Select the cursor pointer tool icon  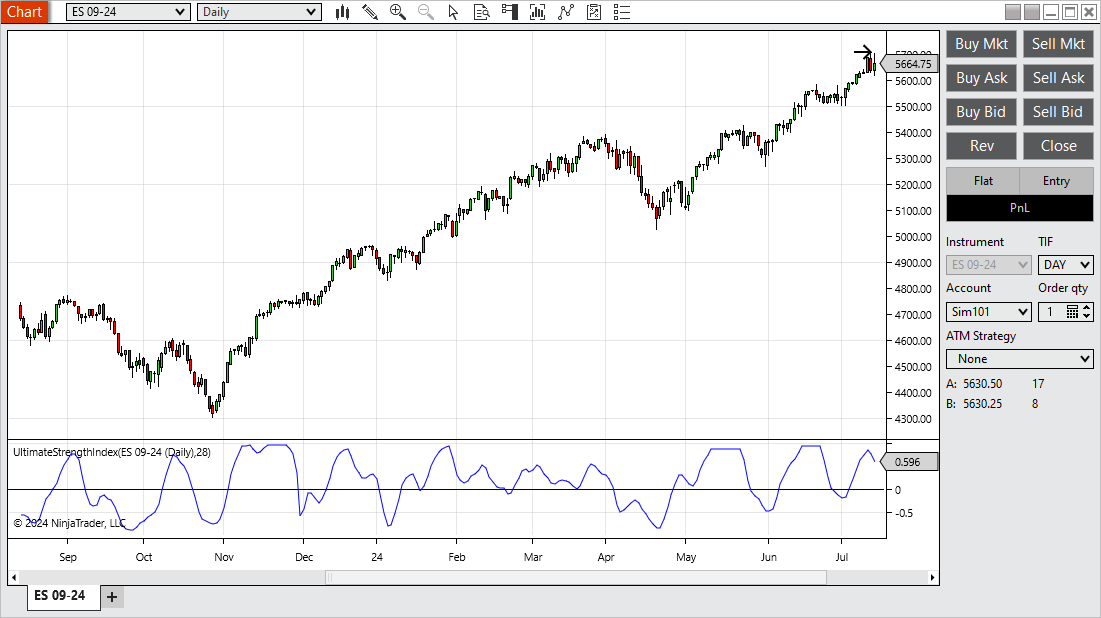[x=453, y=12]
